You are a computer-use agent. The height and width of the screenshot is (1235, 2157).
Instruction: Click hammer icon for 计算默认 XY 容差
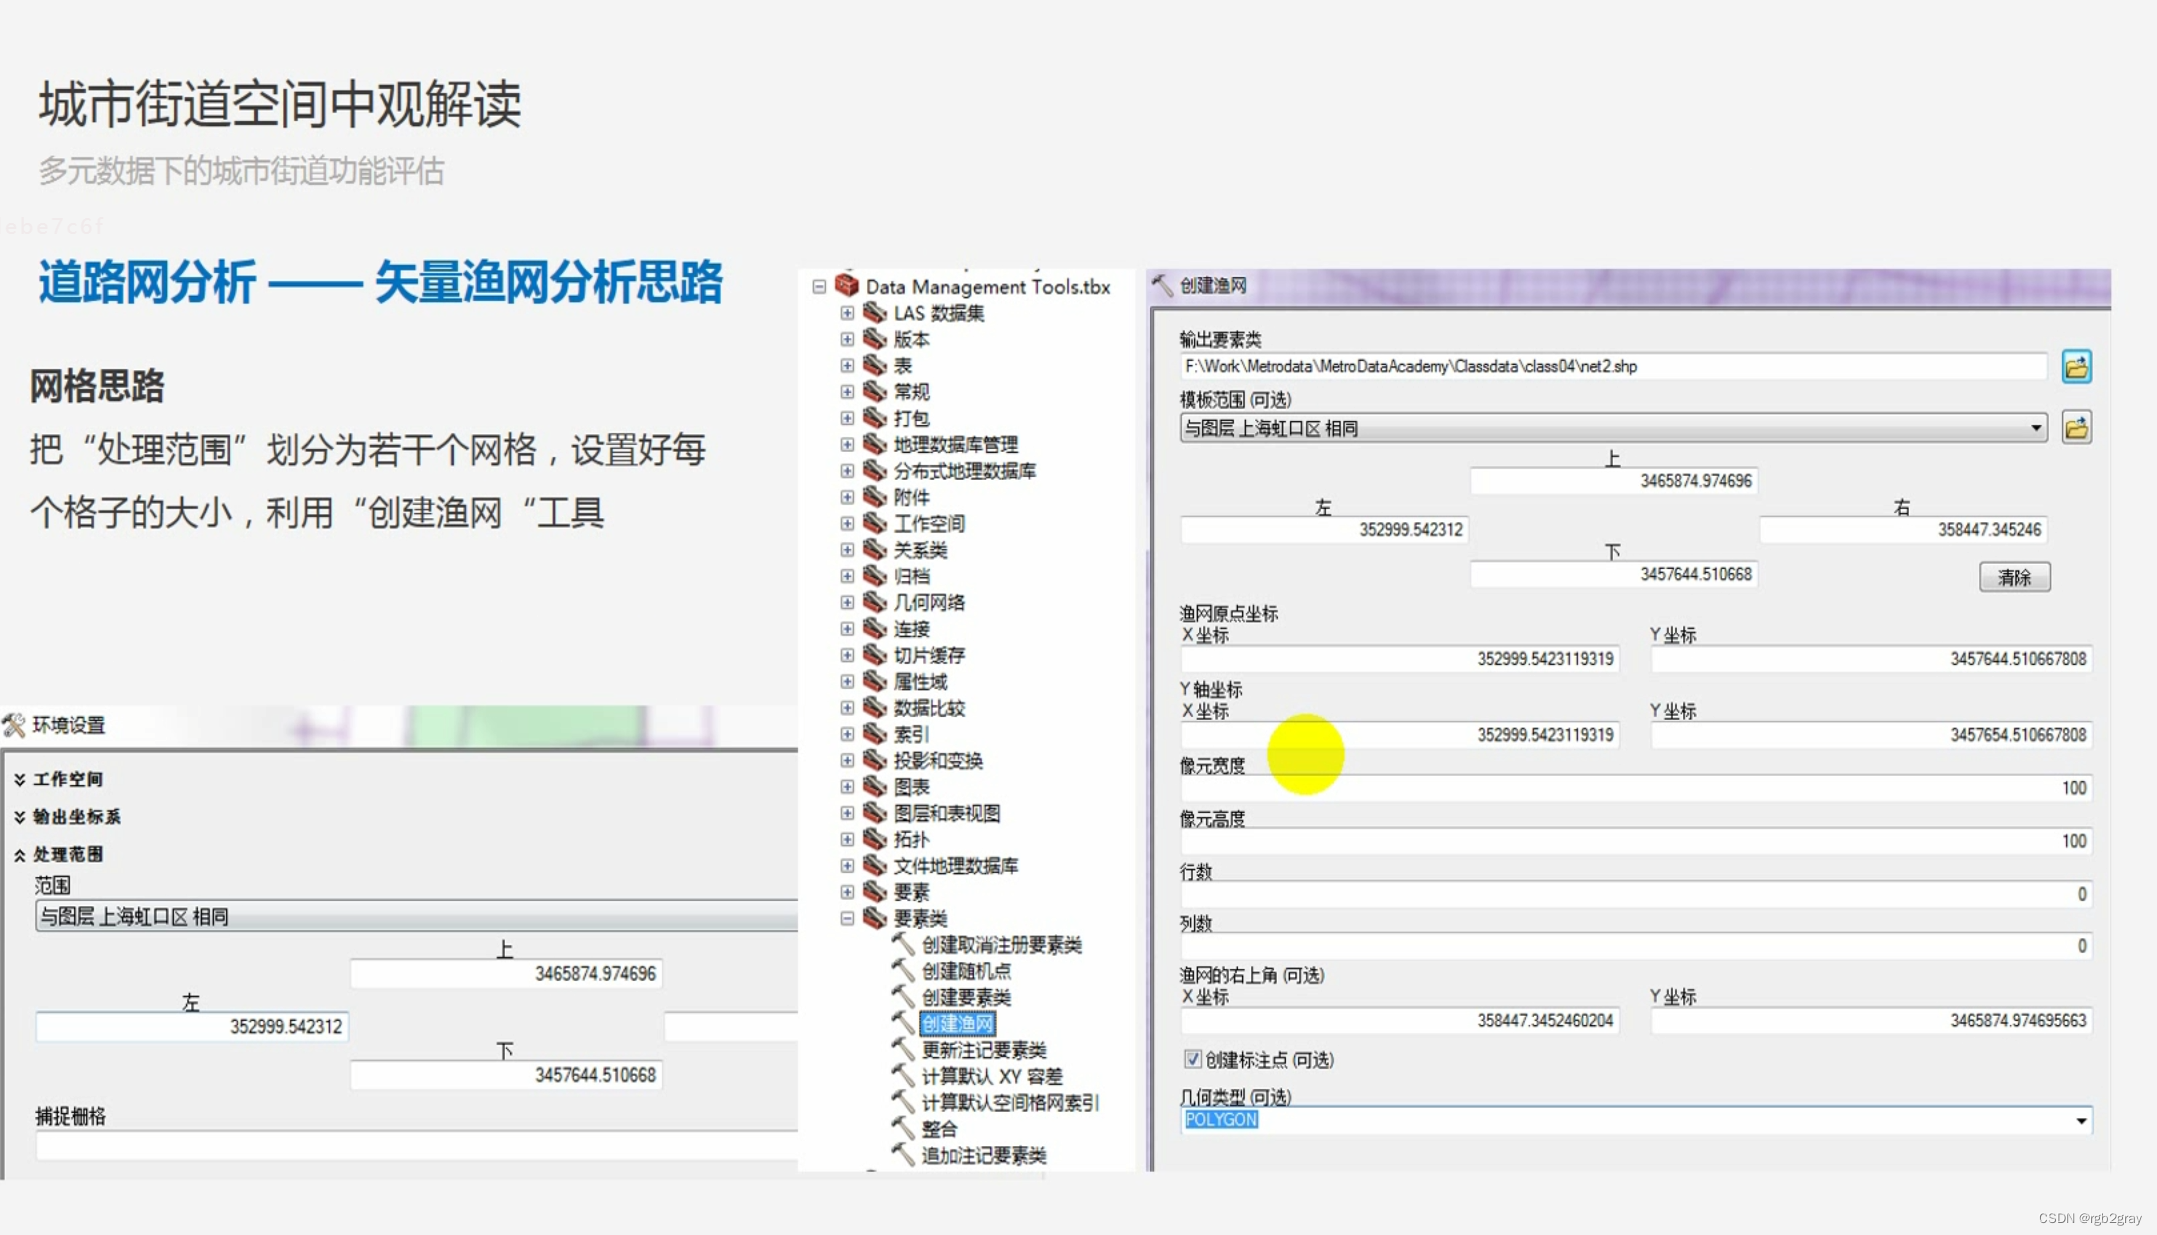pos(903,1076)
